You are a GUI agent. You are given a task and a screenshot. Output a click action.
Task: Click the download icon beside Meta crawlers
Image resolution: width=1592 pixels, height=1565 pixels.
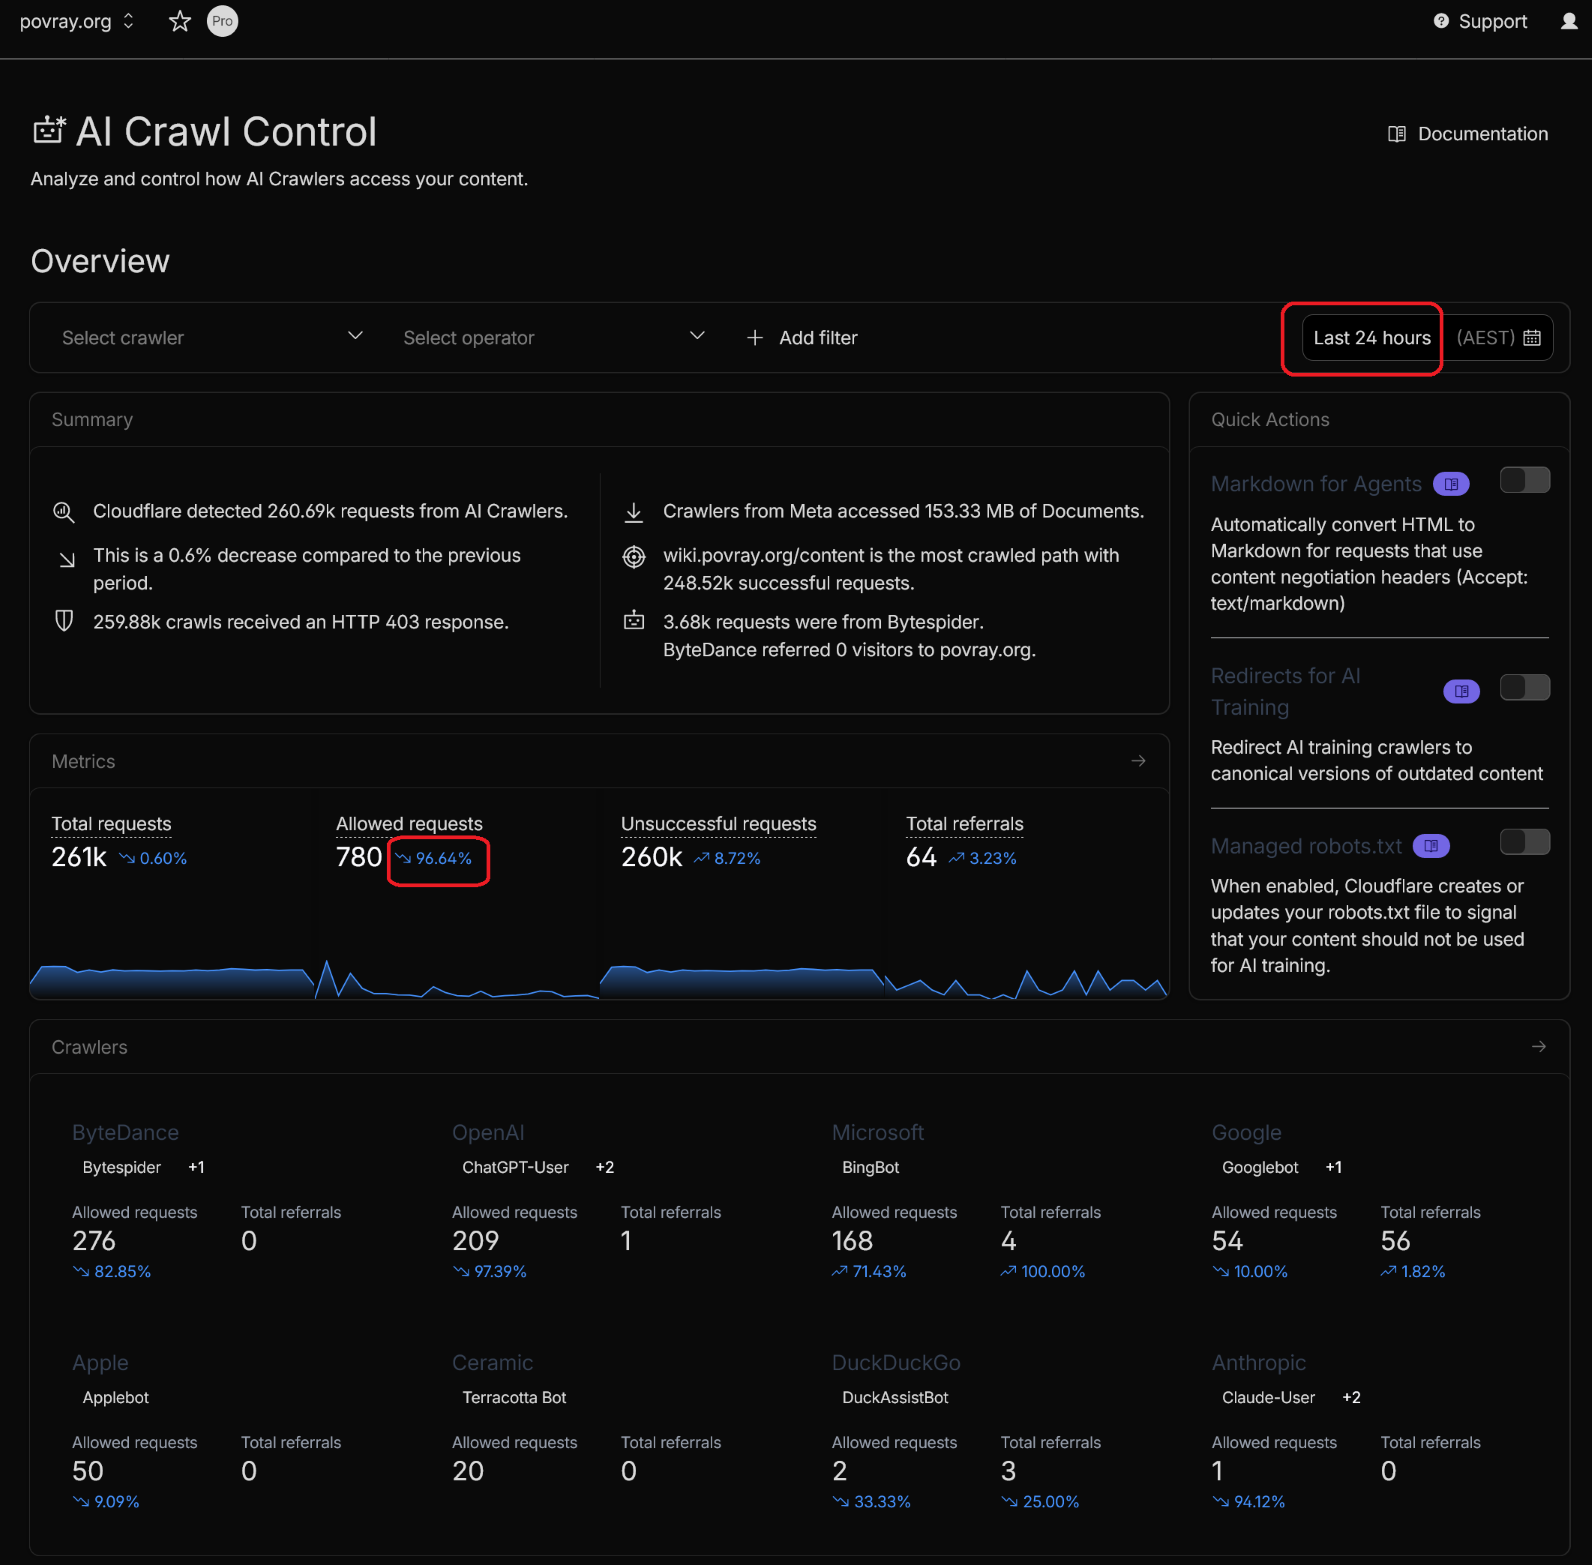[634, 512]
